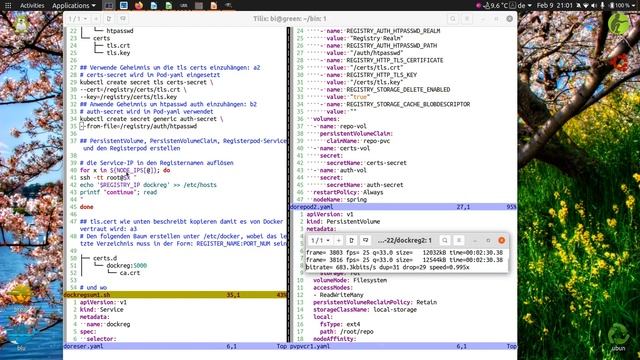Image resolution: width=640 pixels, height=360 pixels.
Task: Open the 'de' keyboard layout menu
Action: pyautogui.click(x=524, y=5)
